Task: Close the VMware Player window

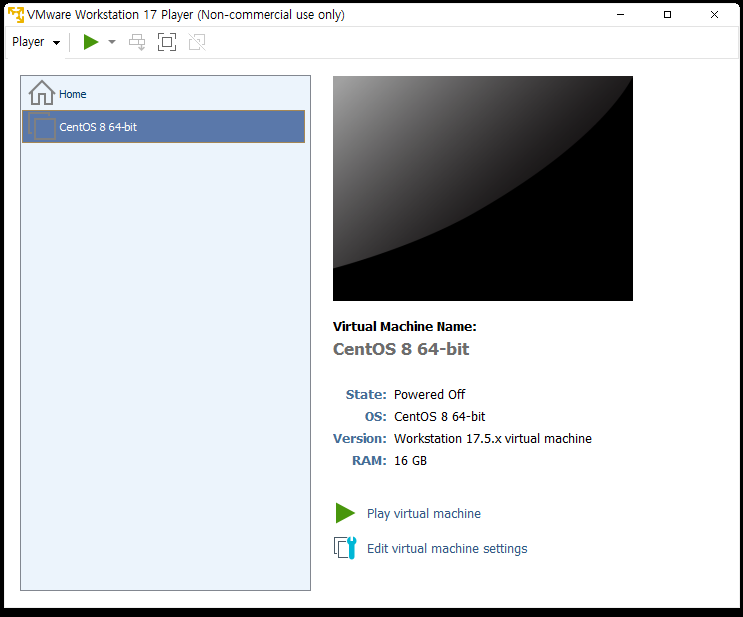Action: [x=714, y=15]
